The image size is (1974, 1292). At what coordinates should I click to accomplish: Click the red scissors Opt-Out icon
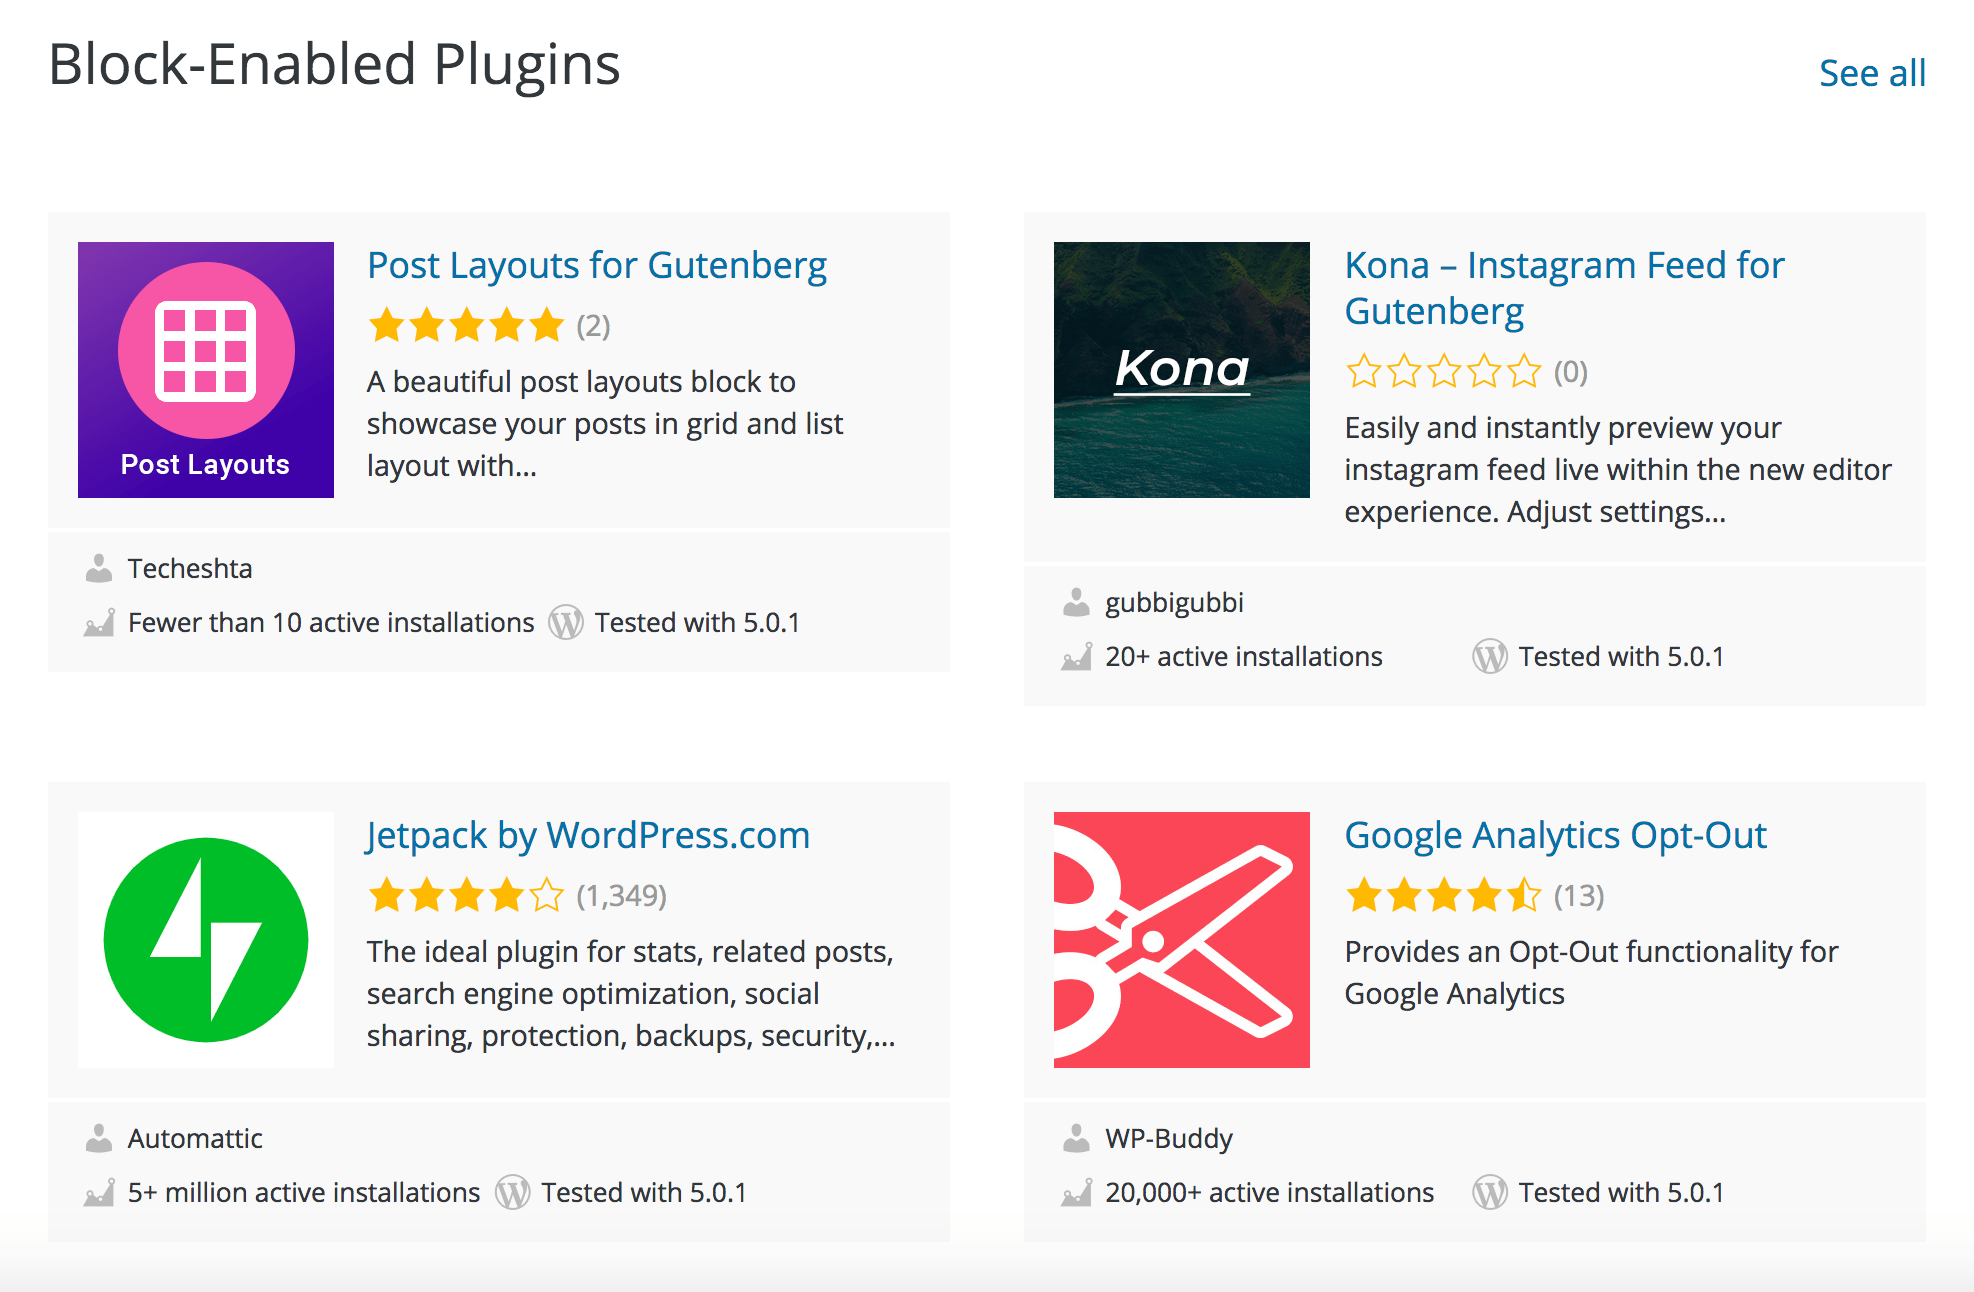pyautogui.click(x=1181, y=940)
